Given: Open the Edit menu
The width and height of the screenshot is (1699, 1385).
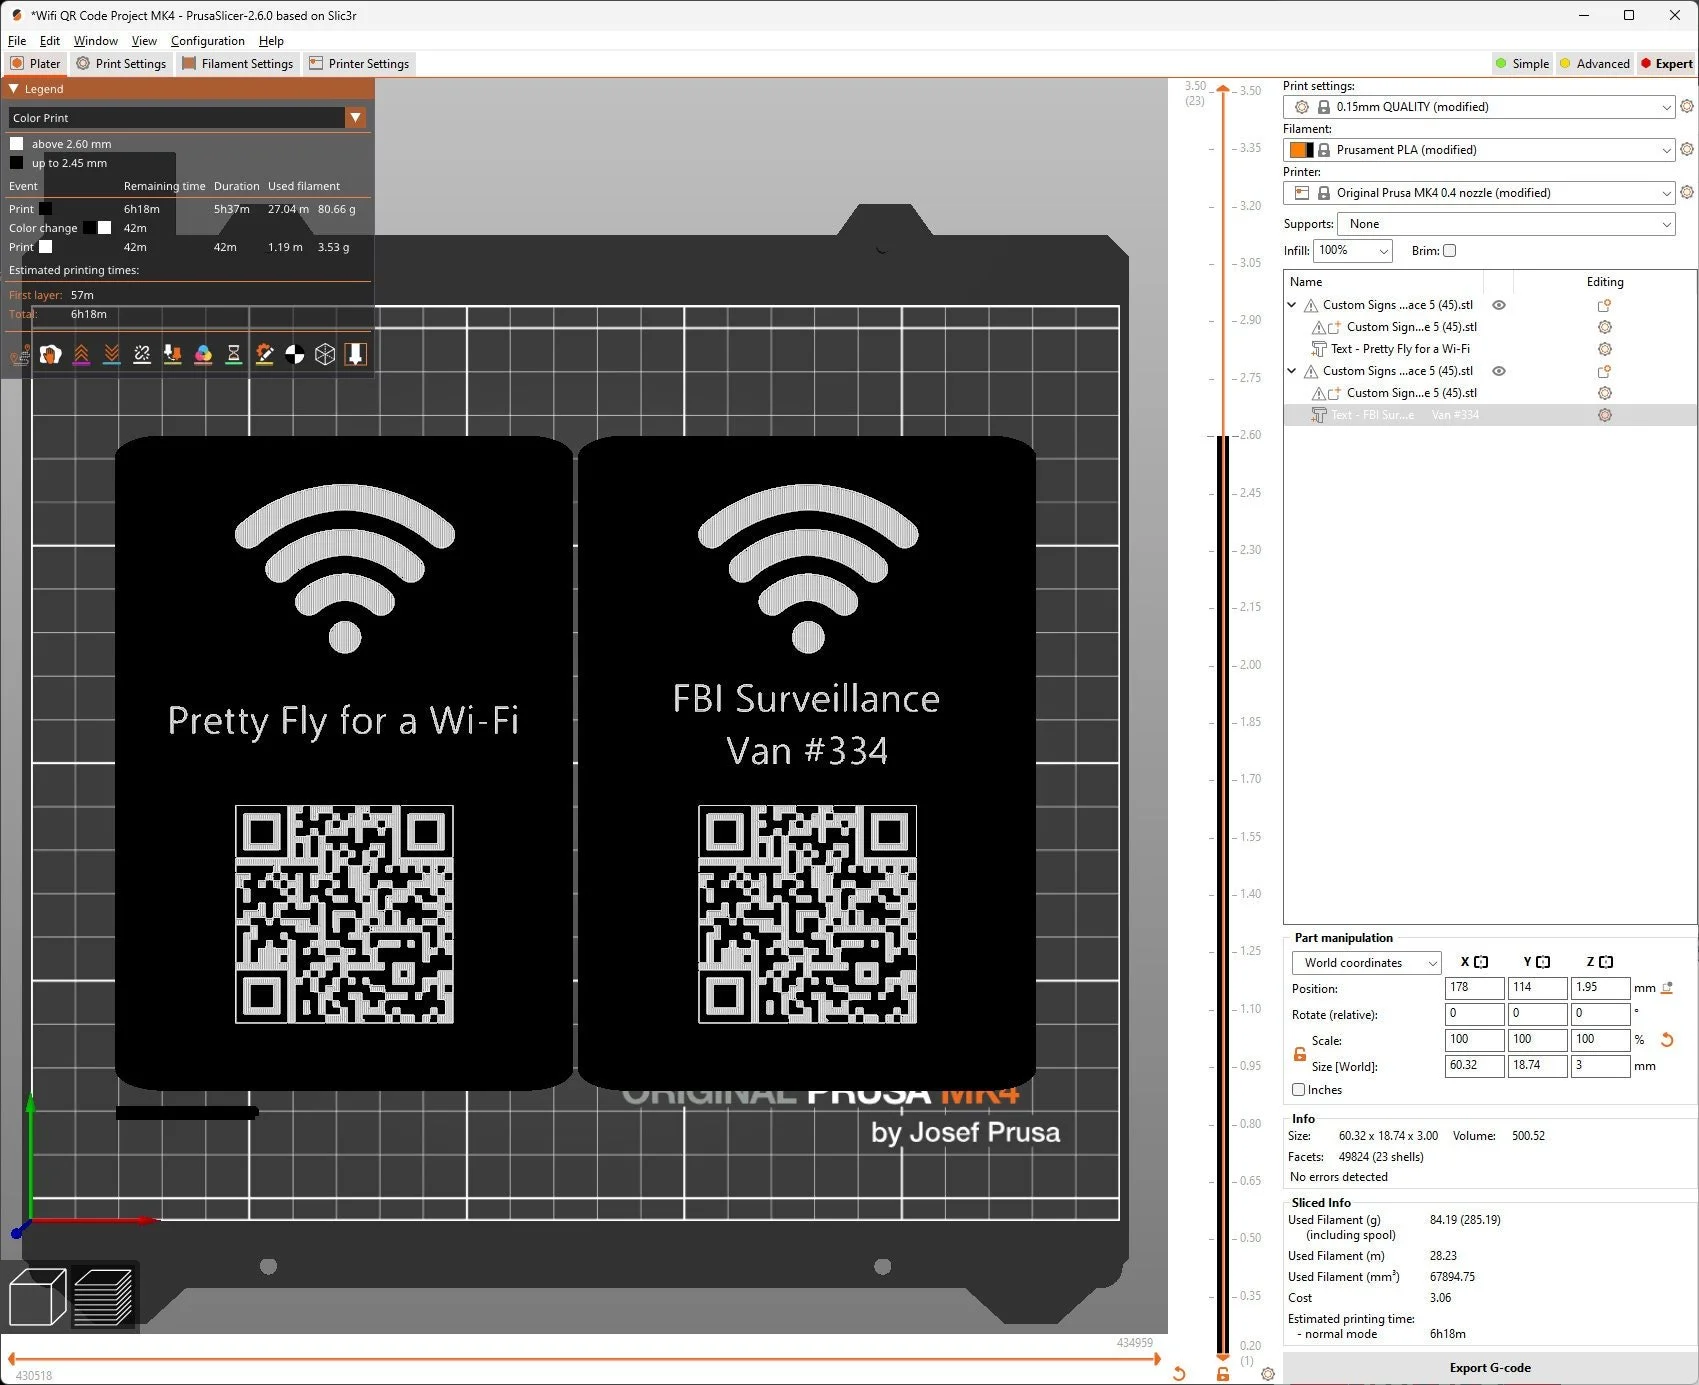Looking at the screenshot, I should pyautogui.click(x=50, y=41).
